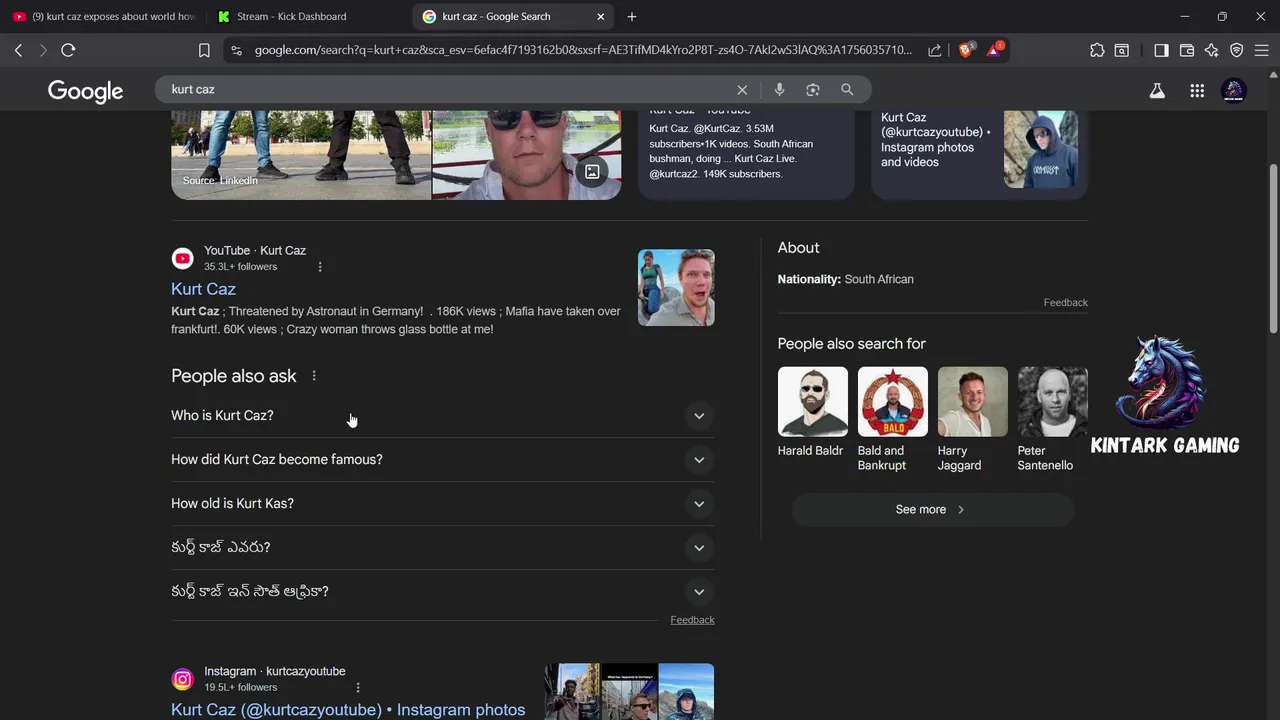This screenshot has height=720, width=1280.
Task: Click the Instagram result image strip
Action: coord(629,691)
